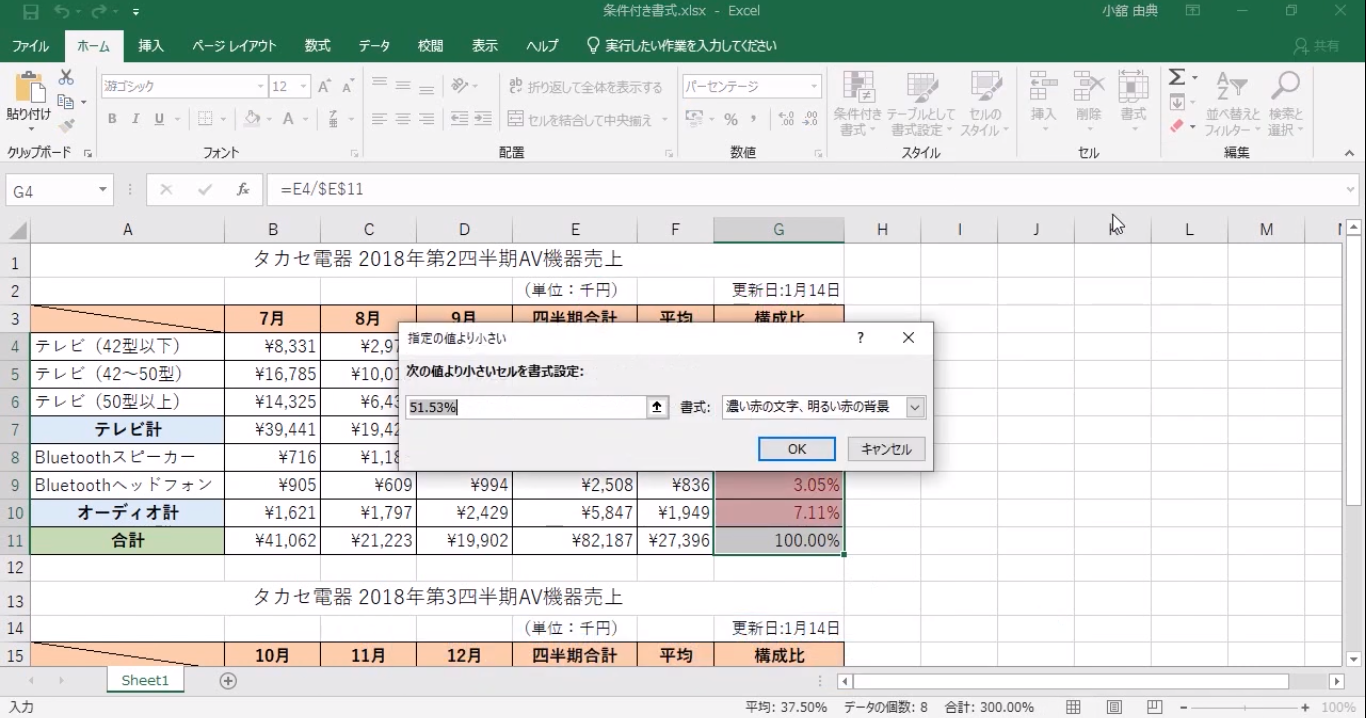Open the Name Box dropdown arrow
1366x718 pixels.
(x=103, y=190)
